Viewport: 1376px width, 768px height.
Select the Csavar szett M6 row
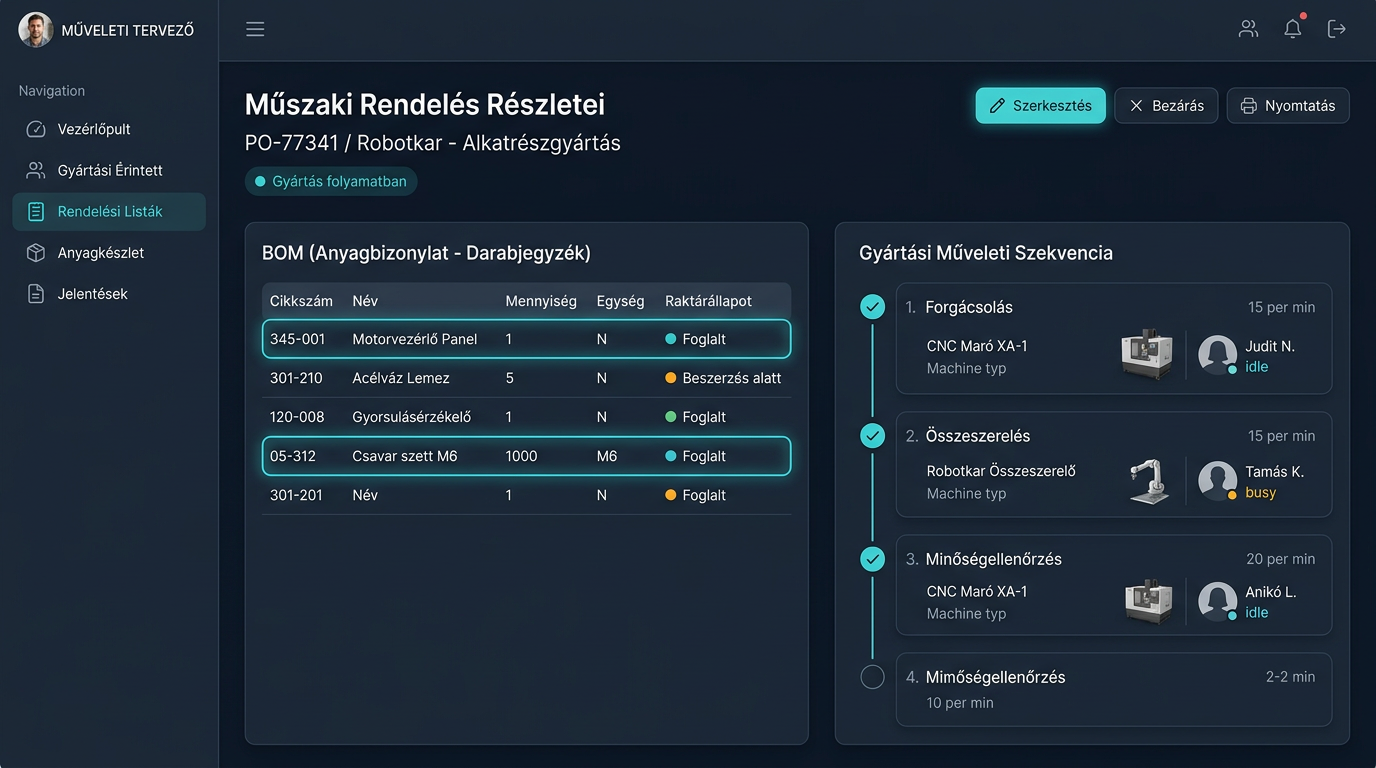point(527,456)
